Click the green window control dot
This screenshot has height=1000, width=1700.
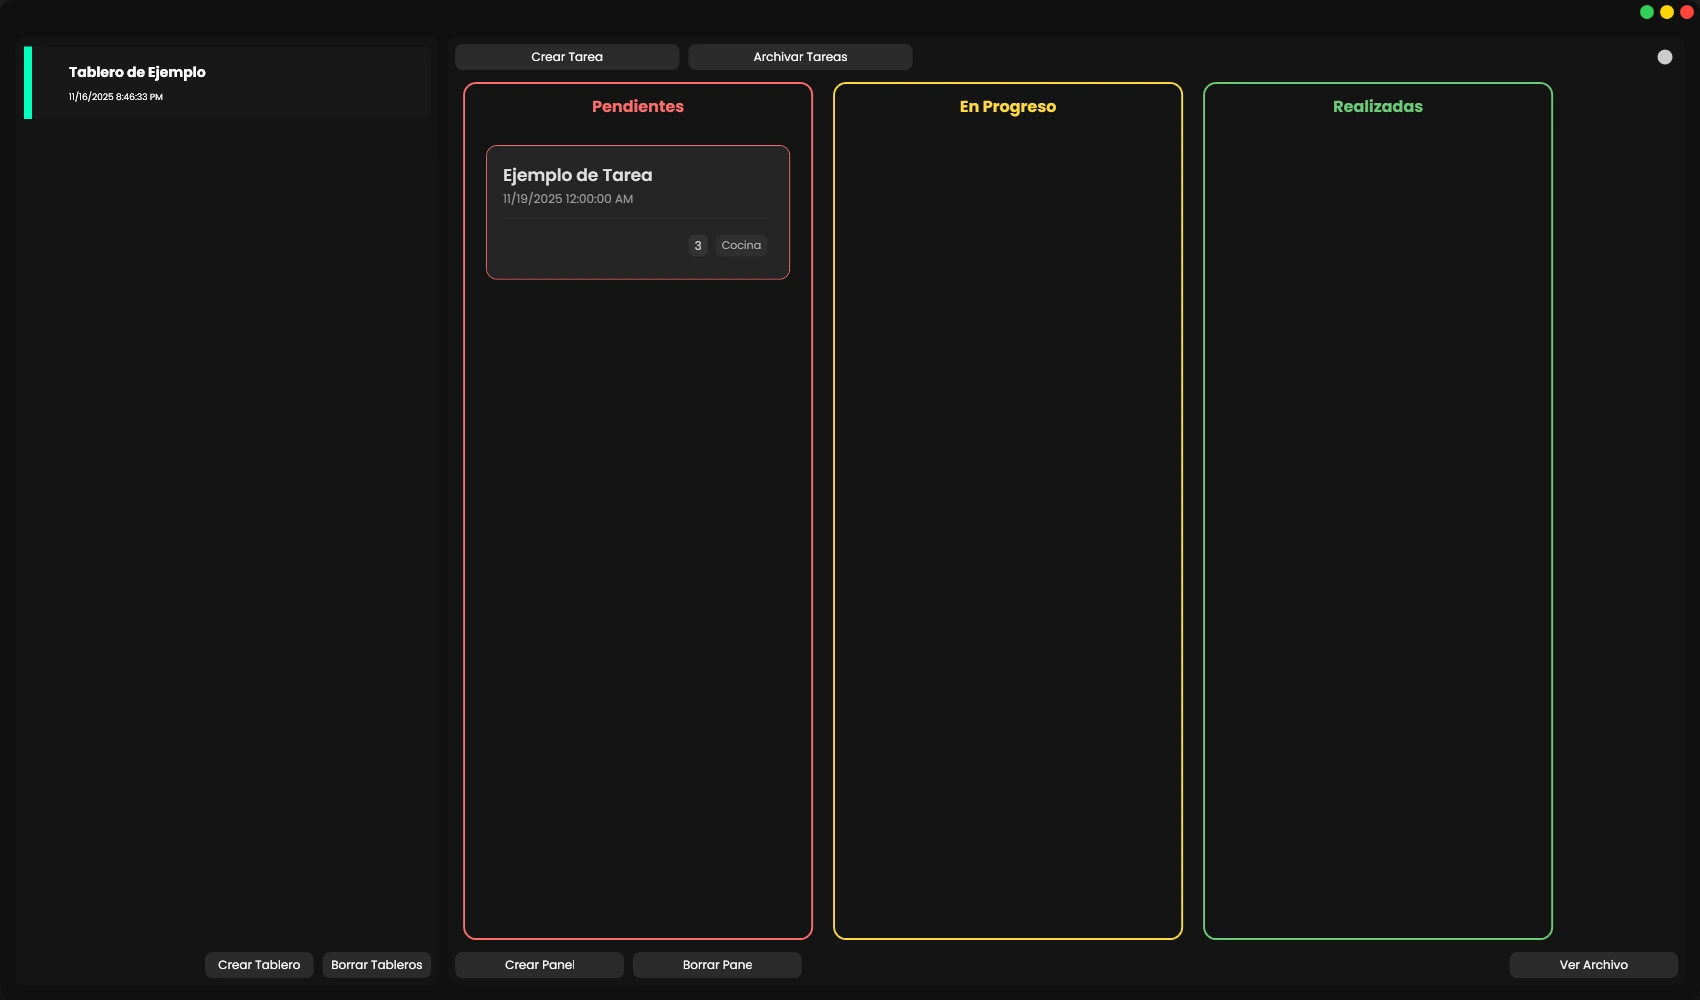click(x=1646, y=12)
